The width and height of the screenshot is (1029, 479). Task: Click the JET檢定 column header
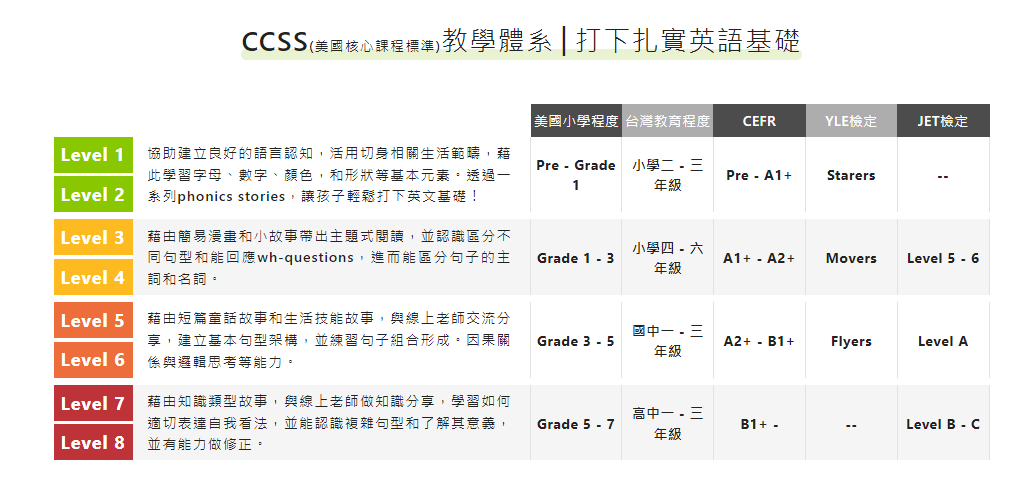coord(943,121)
